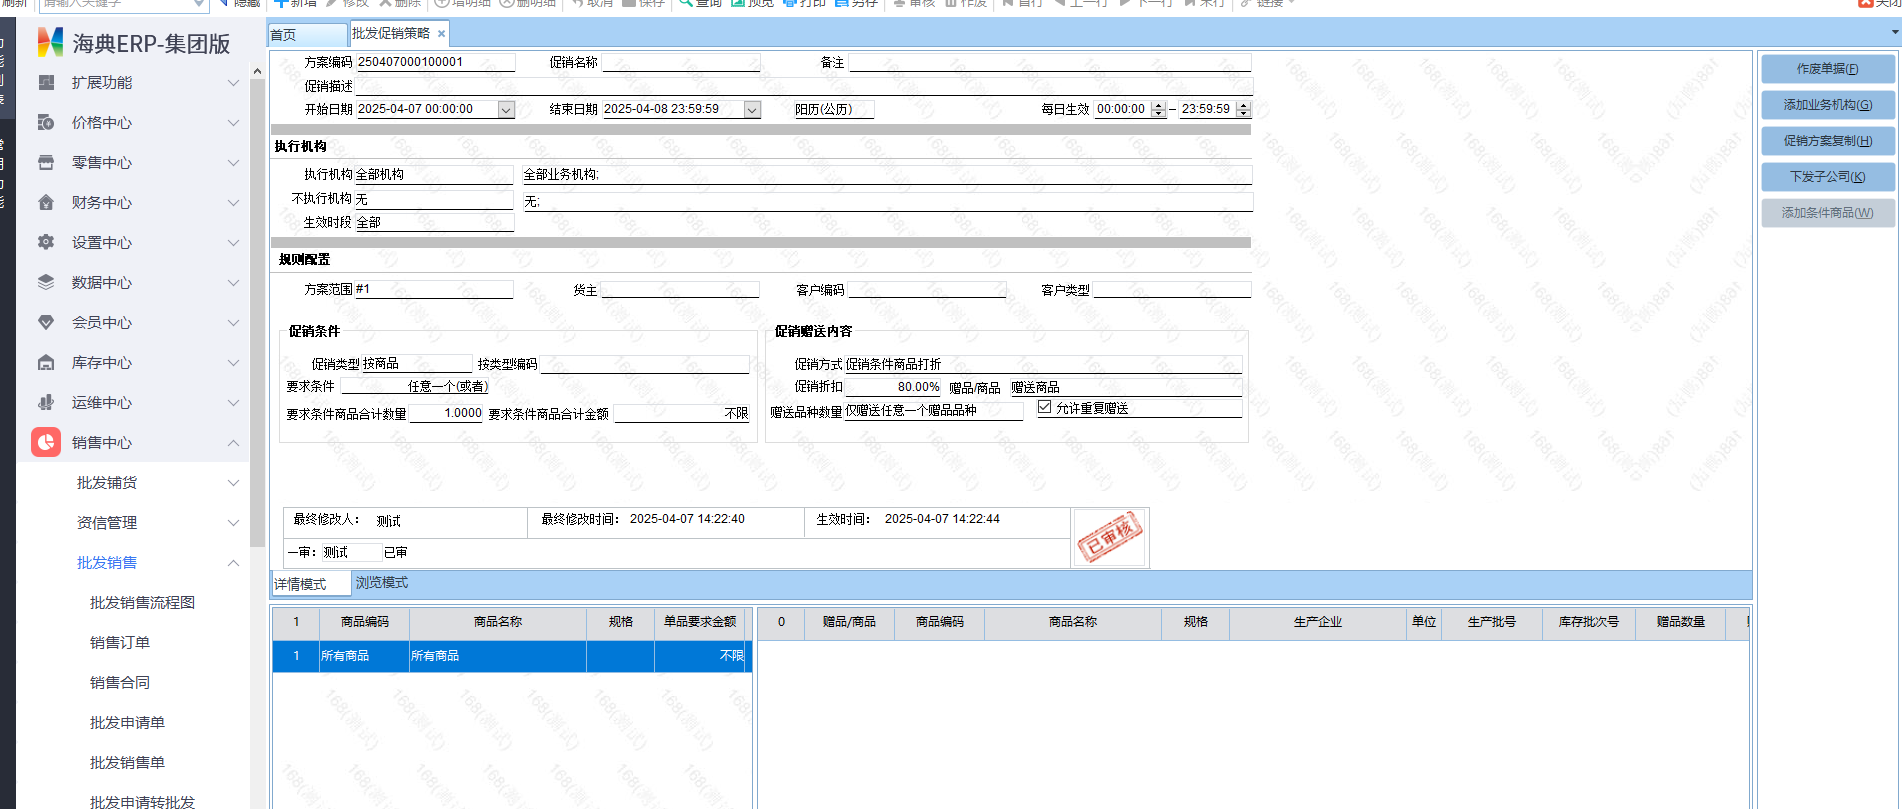
Task: Click the 客户编码 field
Action: pos(927,290)
